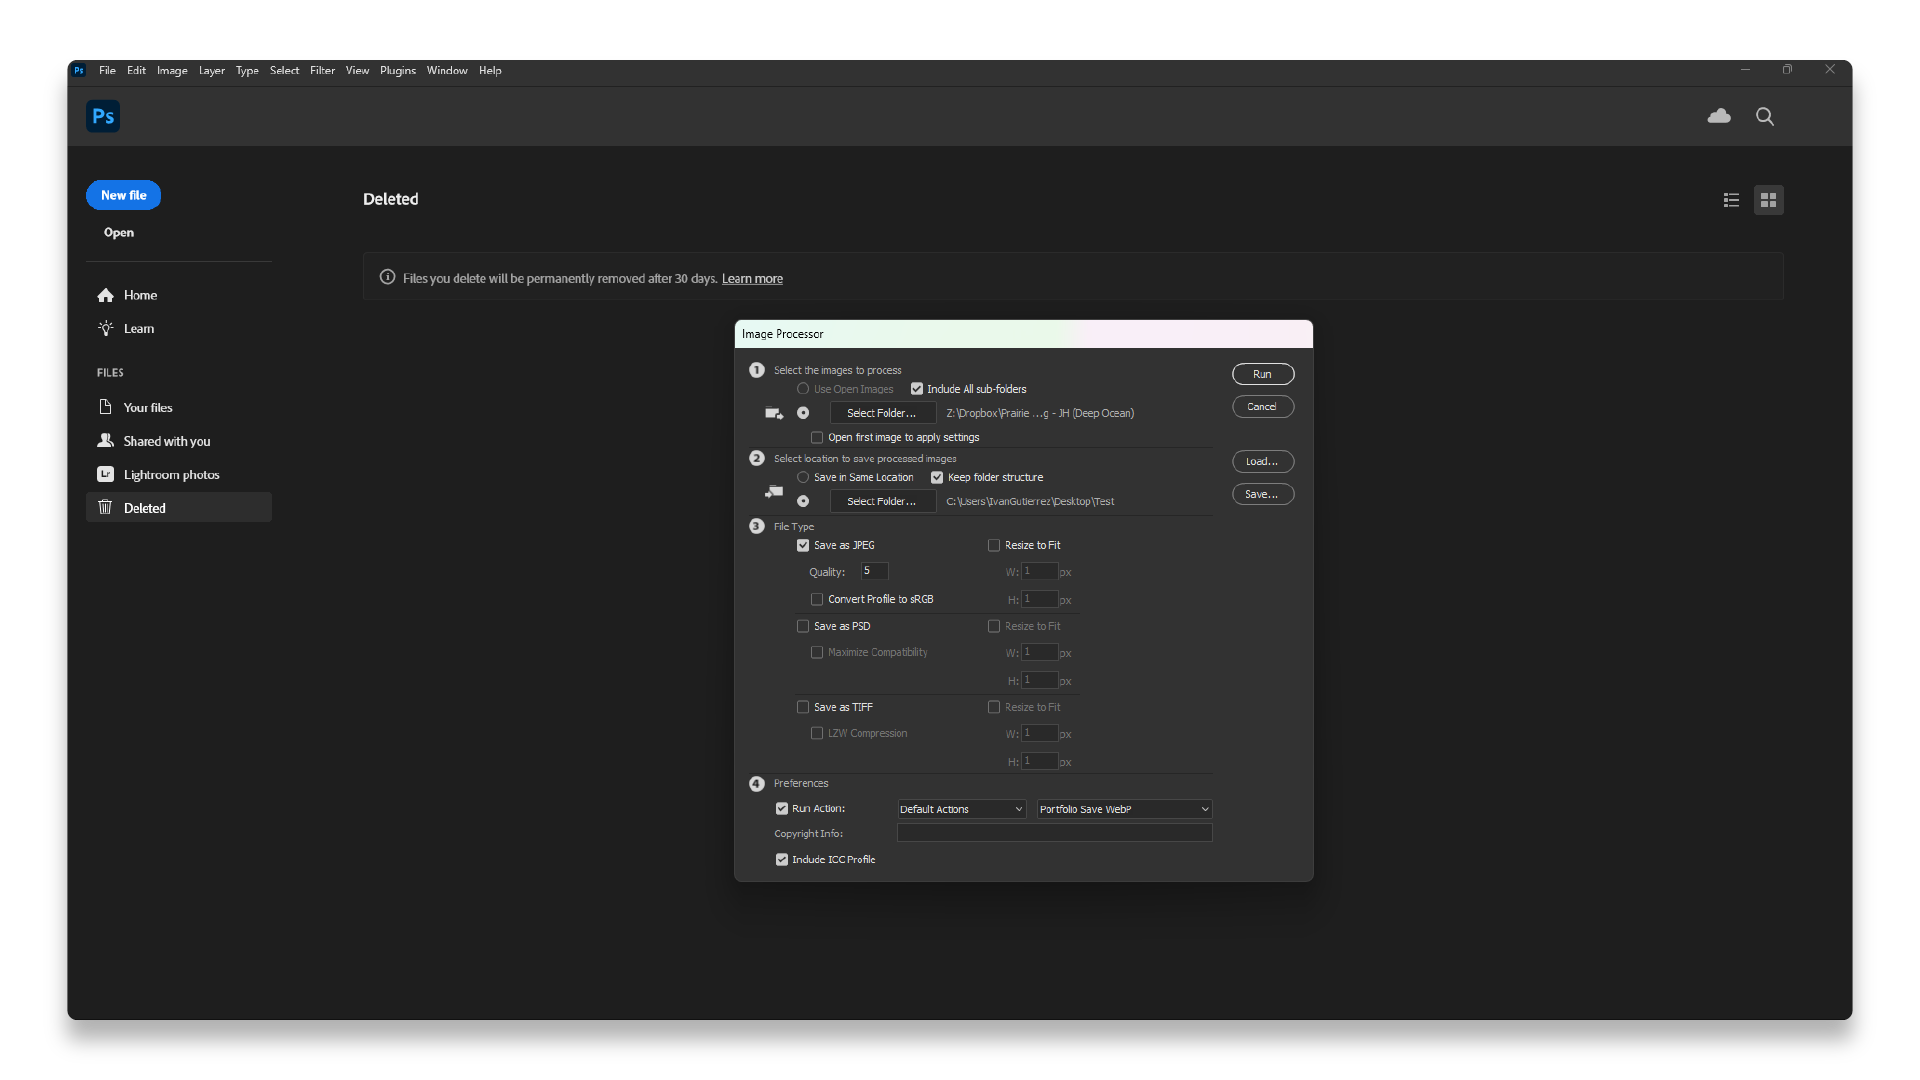This screenshot has width=1920, height=1080.
Task: Go to the Home section
Action: tap(140, 295)
